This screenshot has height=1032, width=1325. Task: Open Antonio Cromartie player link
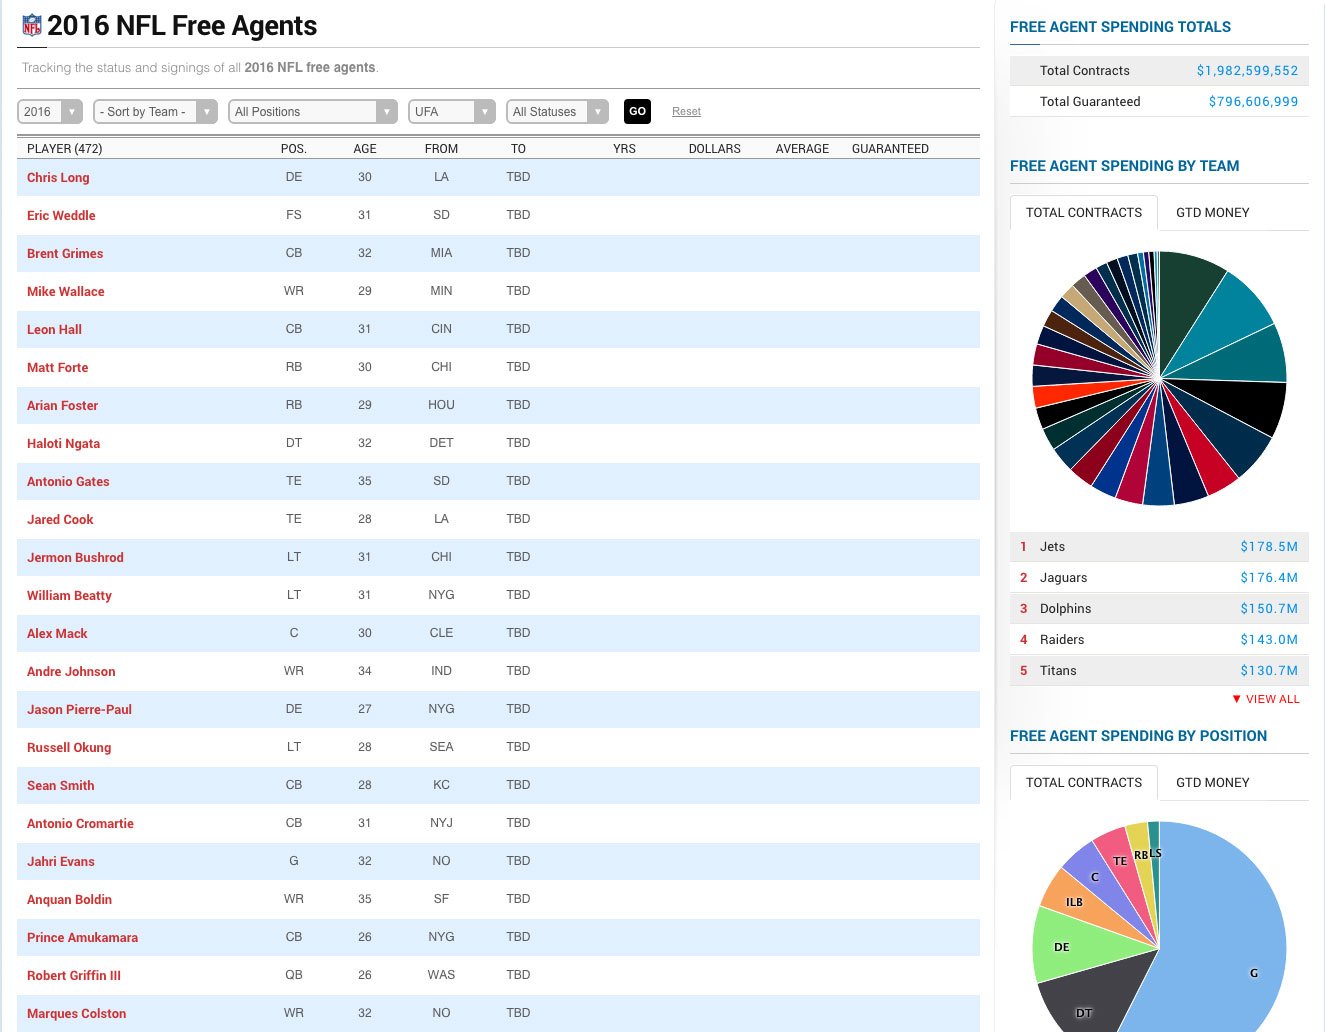[80, 823]
